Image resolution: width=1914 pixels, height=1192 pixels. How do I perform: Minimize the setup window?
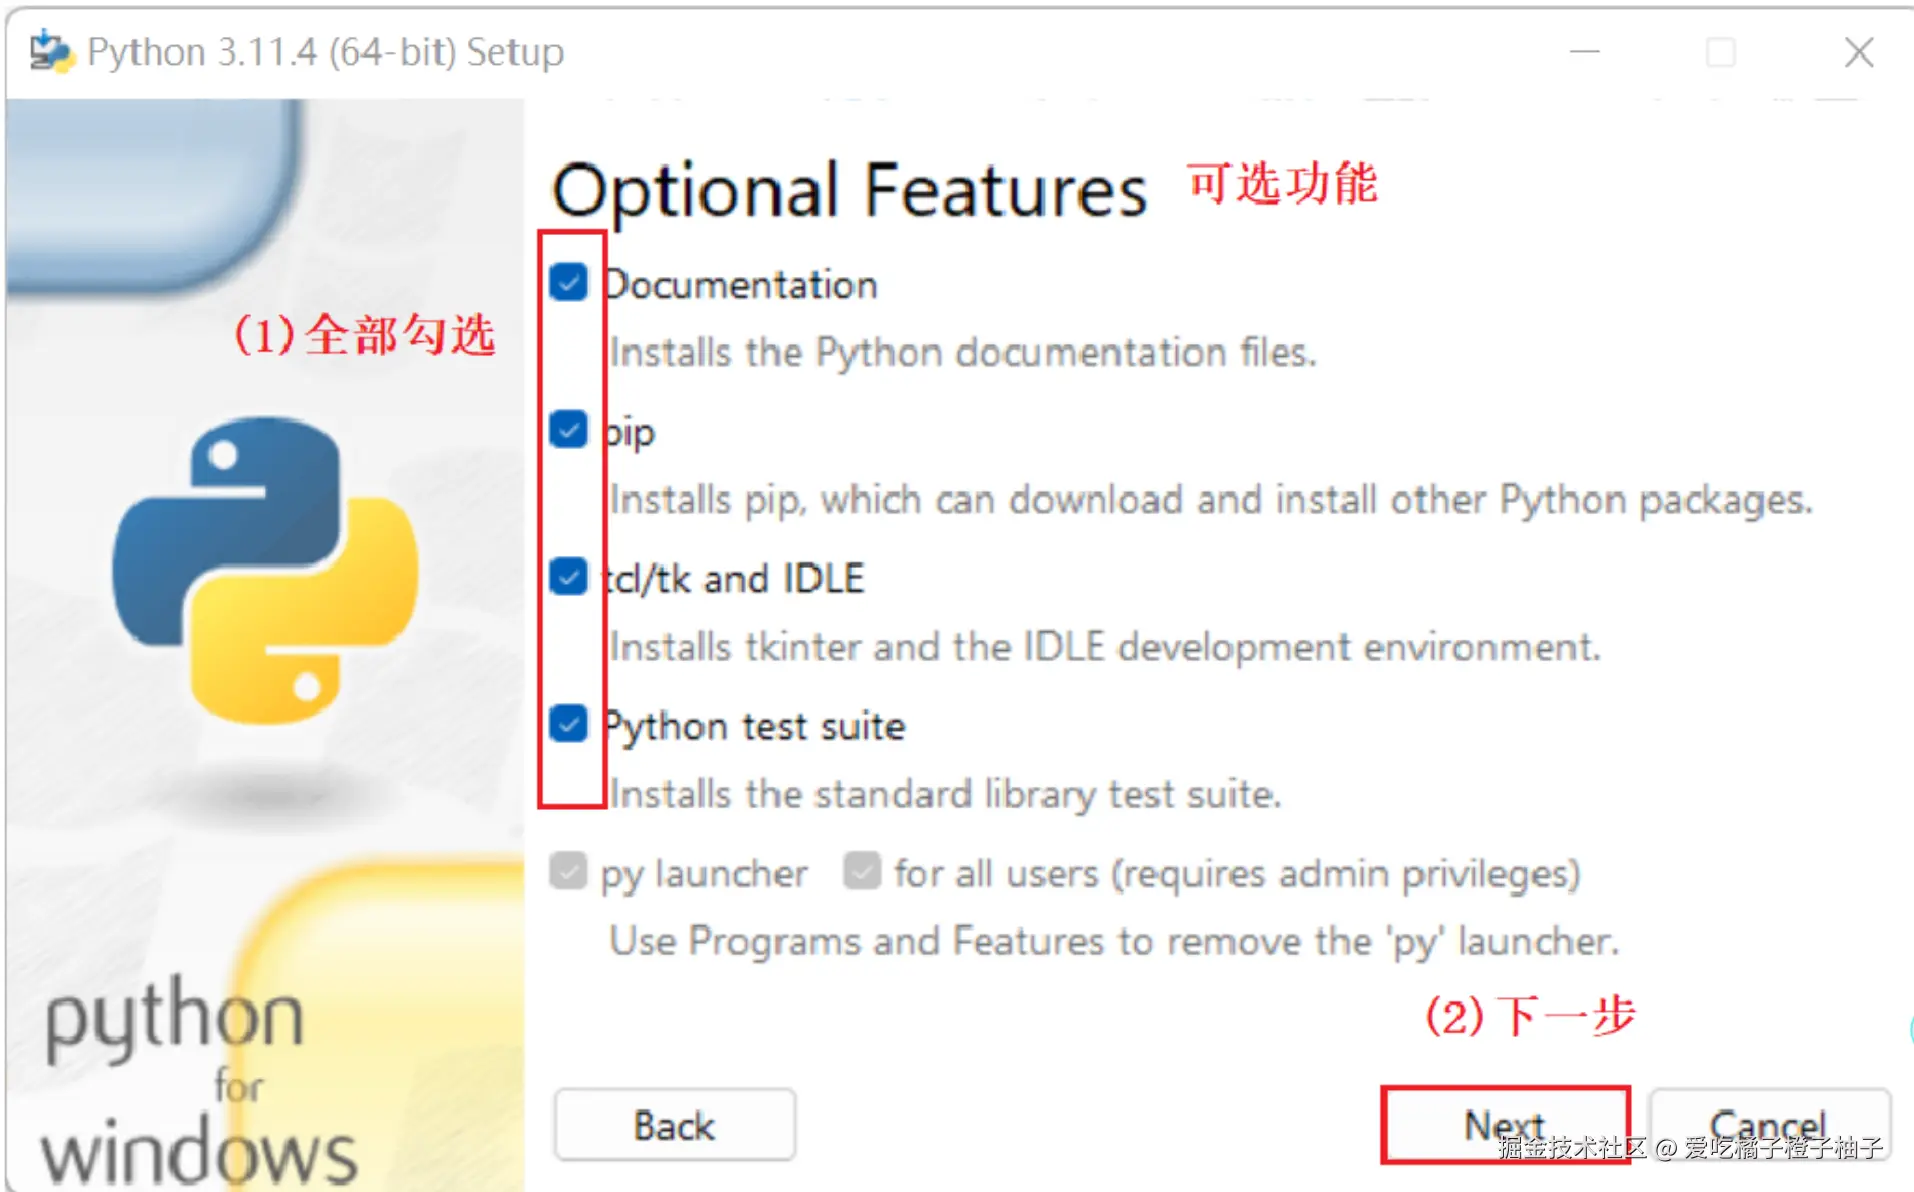click(1585, 52)
